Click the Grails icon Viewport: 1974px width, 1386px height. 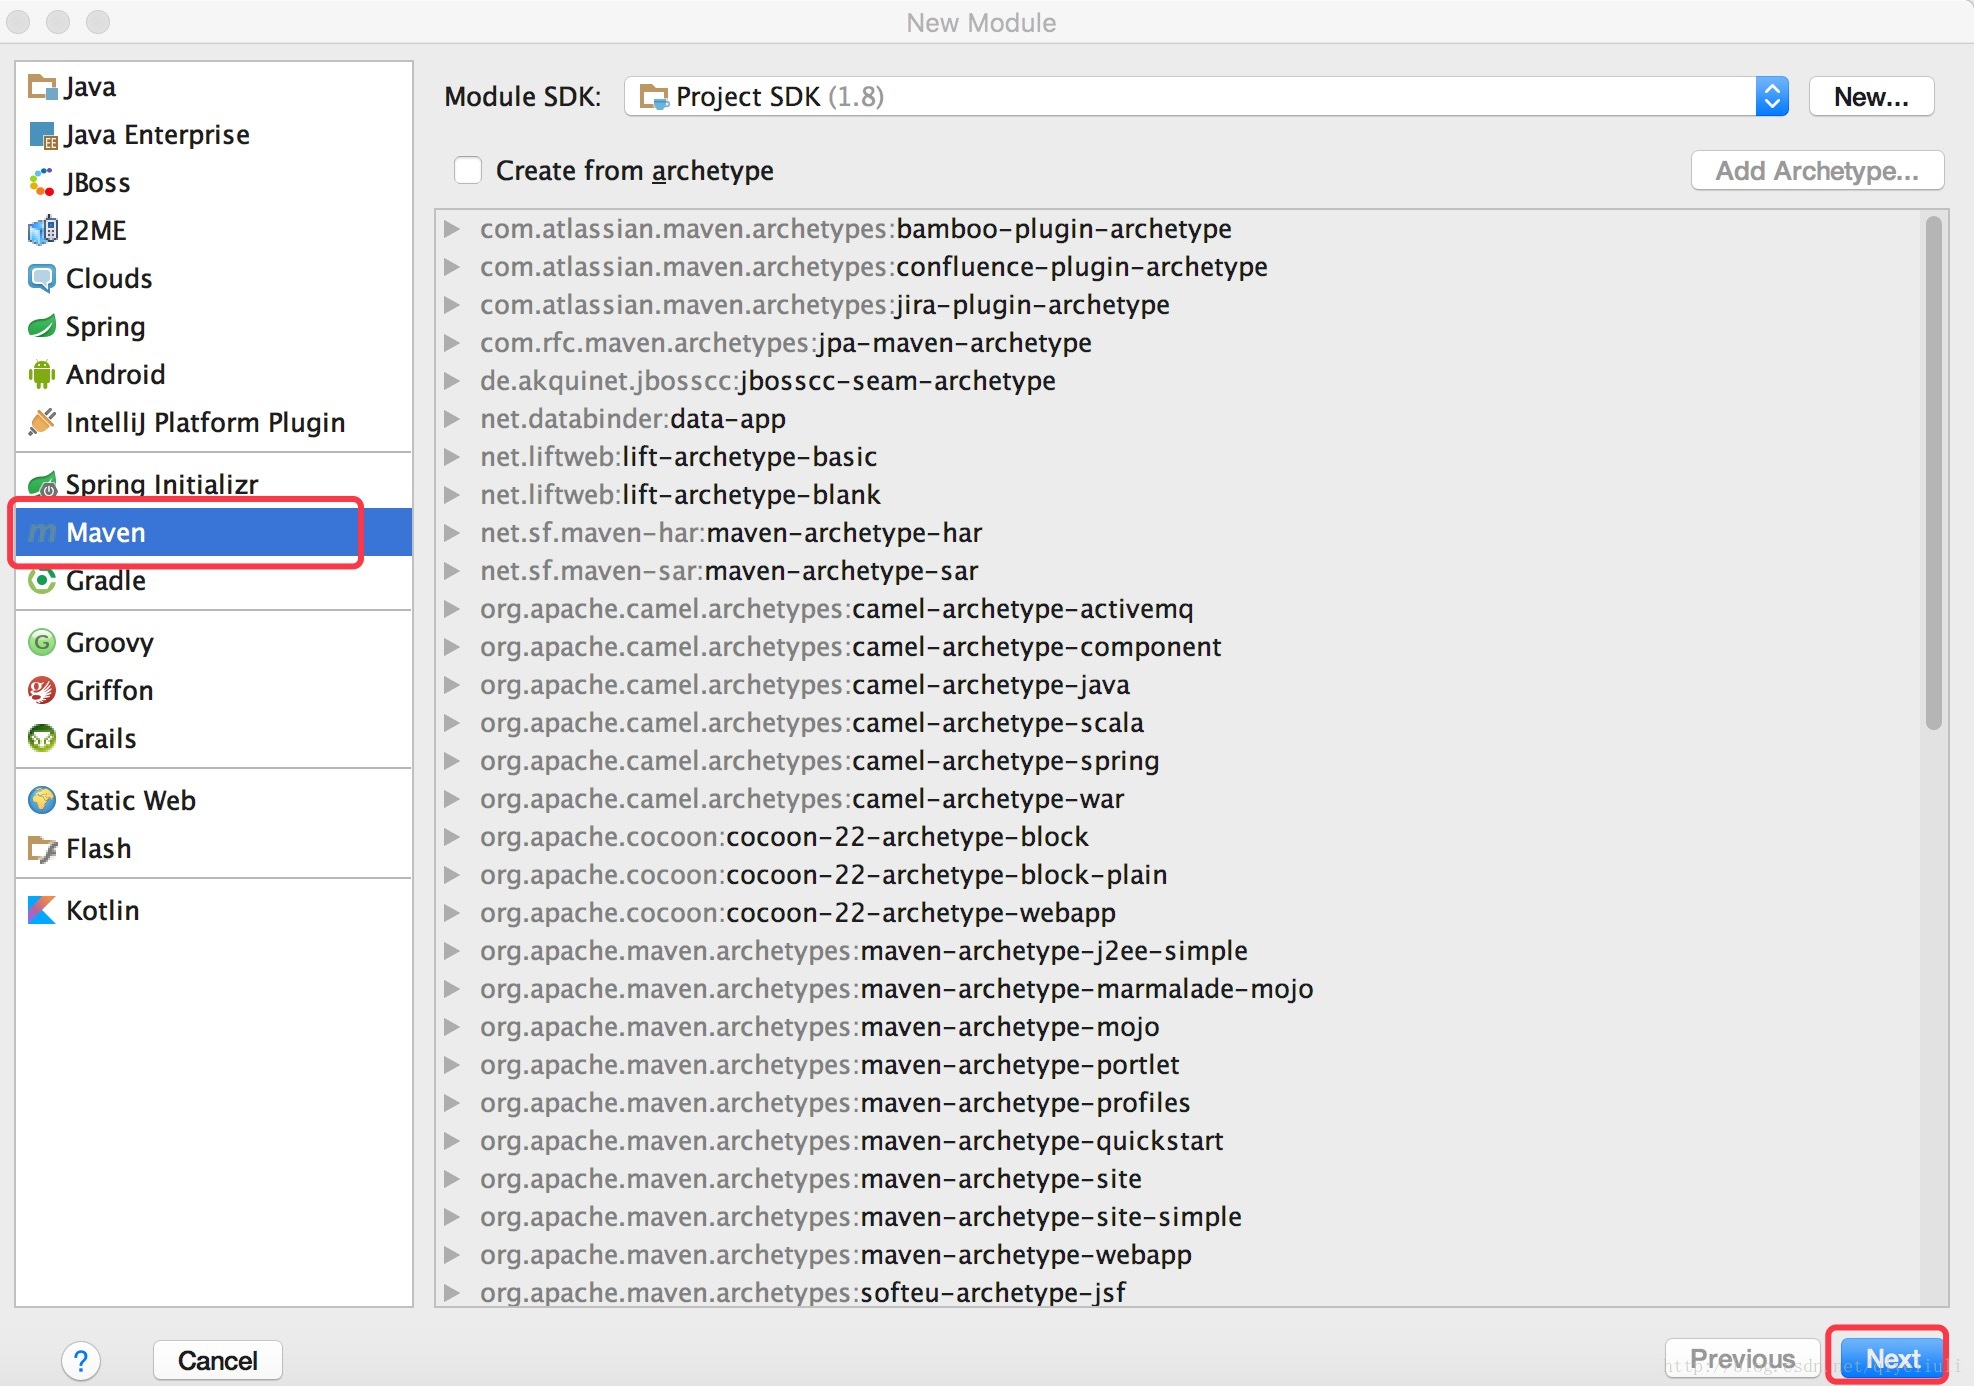pos(42,739)
